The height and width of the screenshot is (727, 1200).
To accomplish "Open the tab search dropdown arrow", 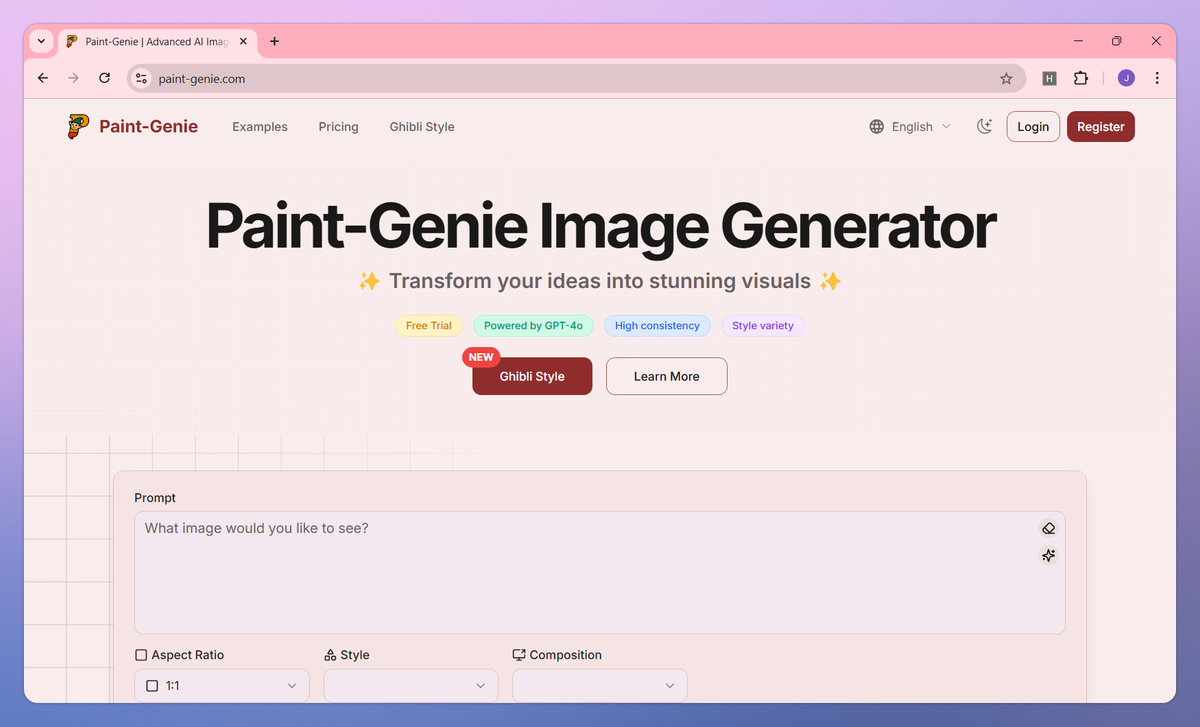I will click(41, 41).
